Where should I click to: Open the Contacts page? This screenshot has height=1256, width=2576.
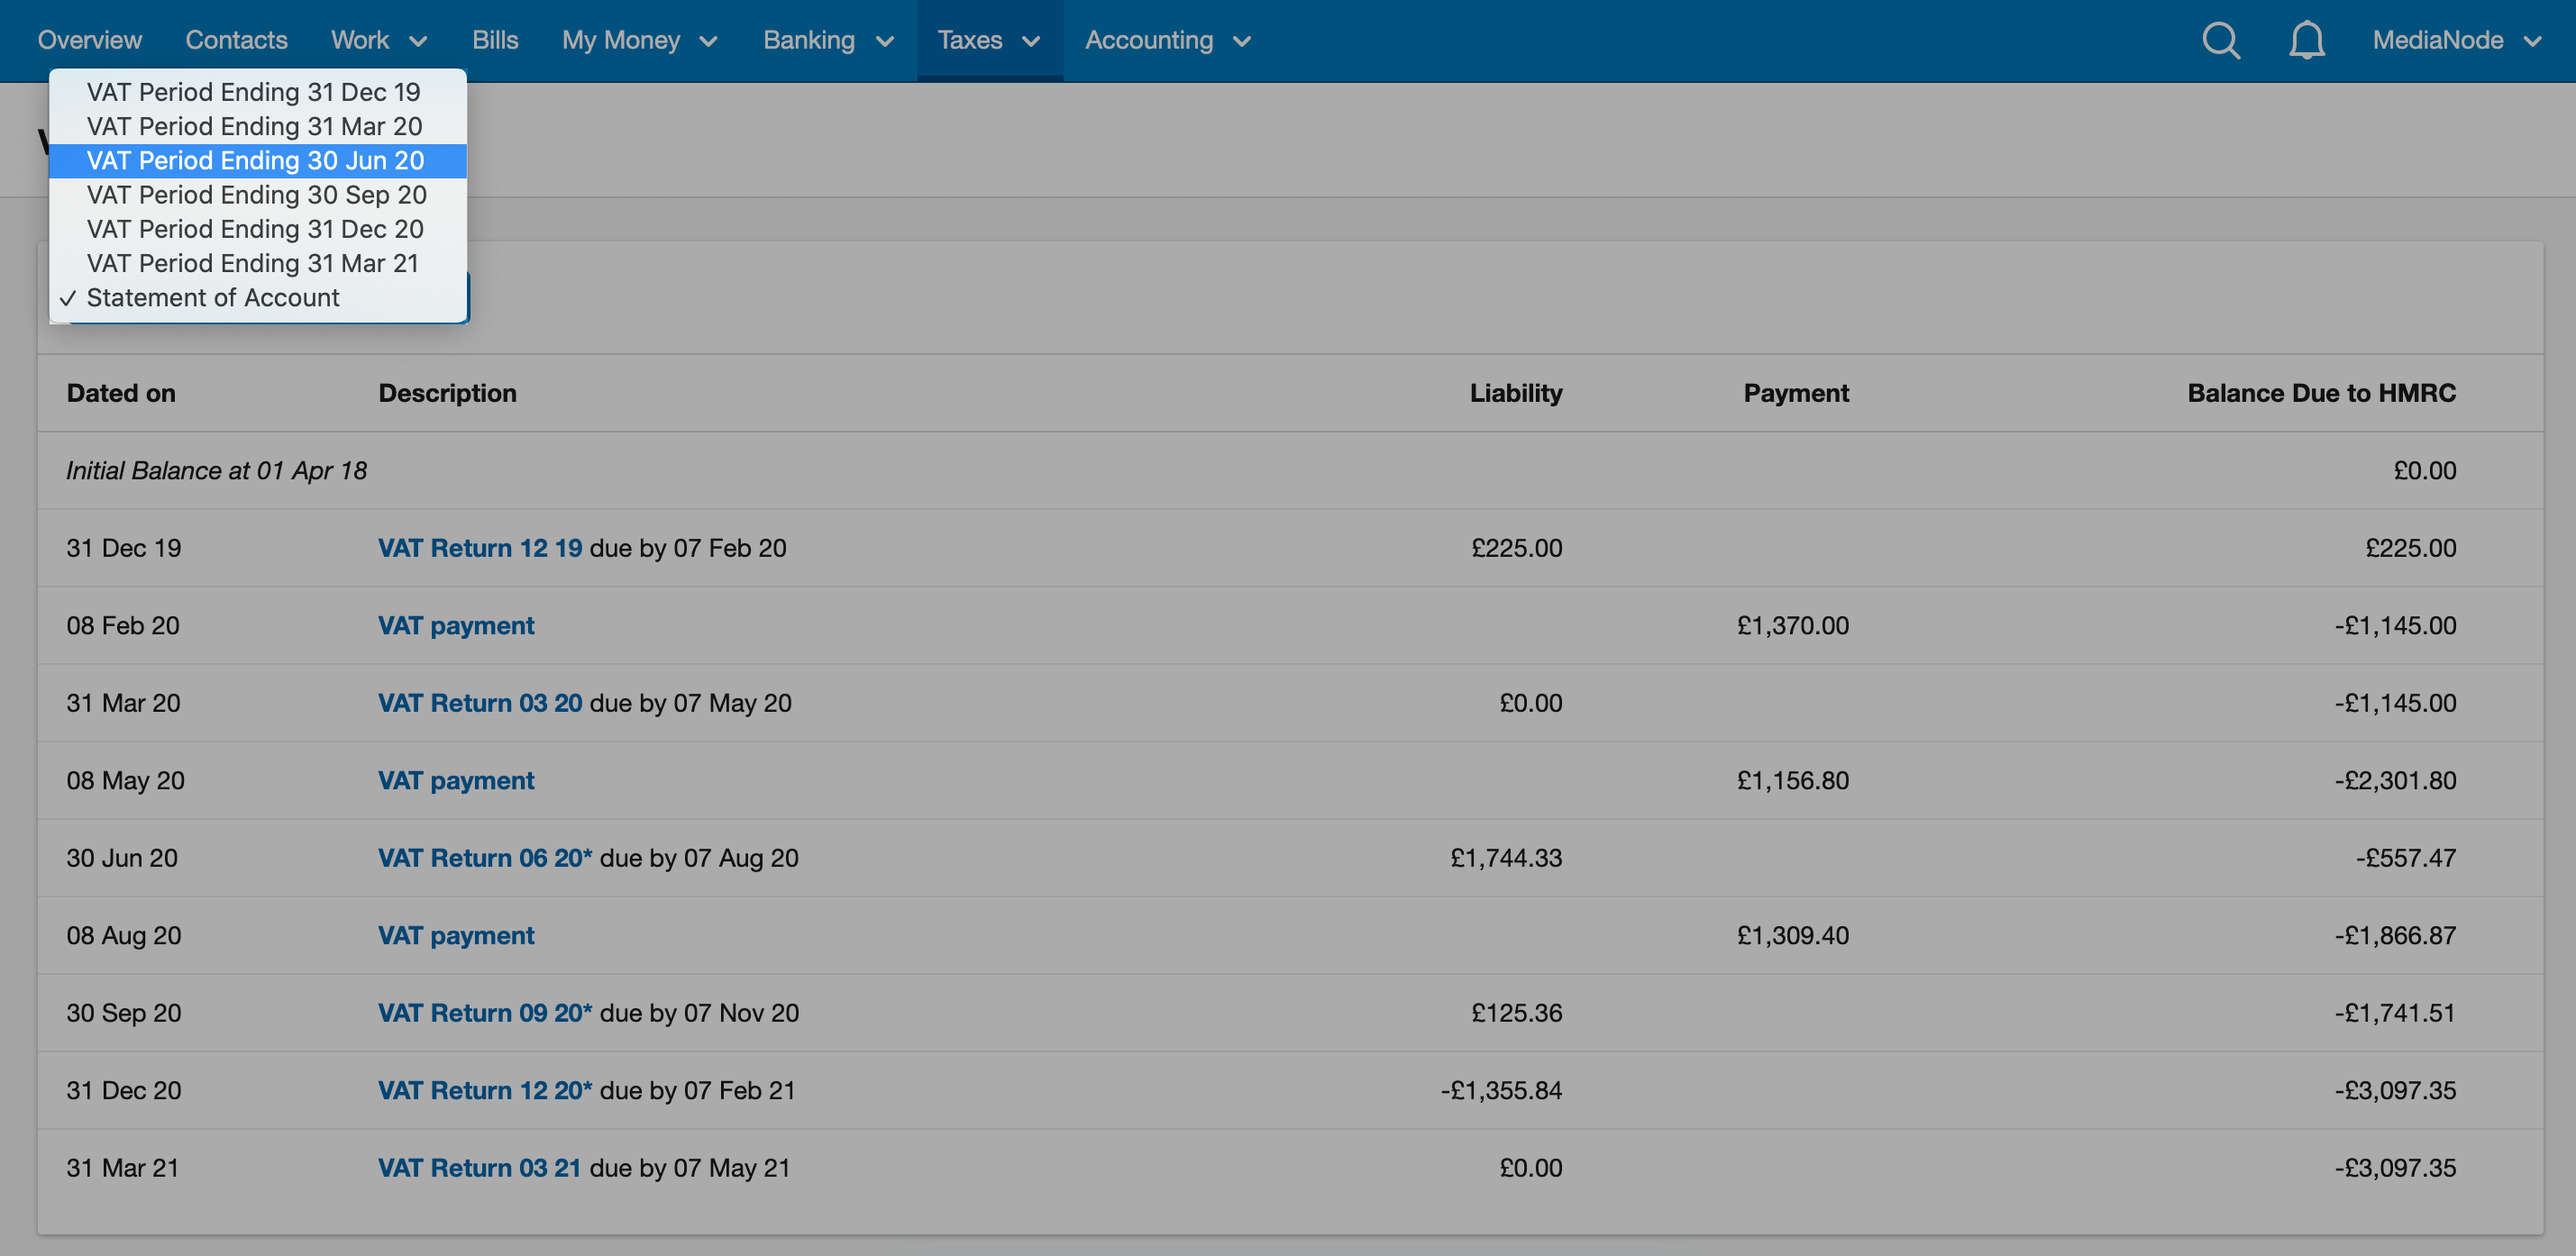[236, 41]
